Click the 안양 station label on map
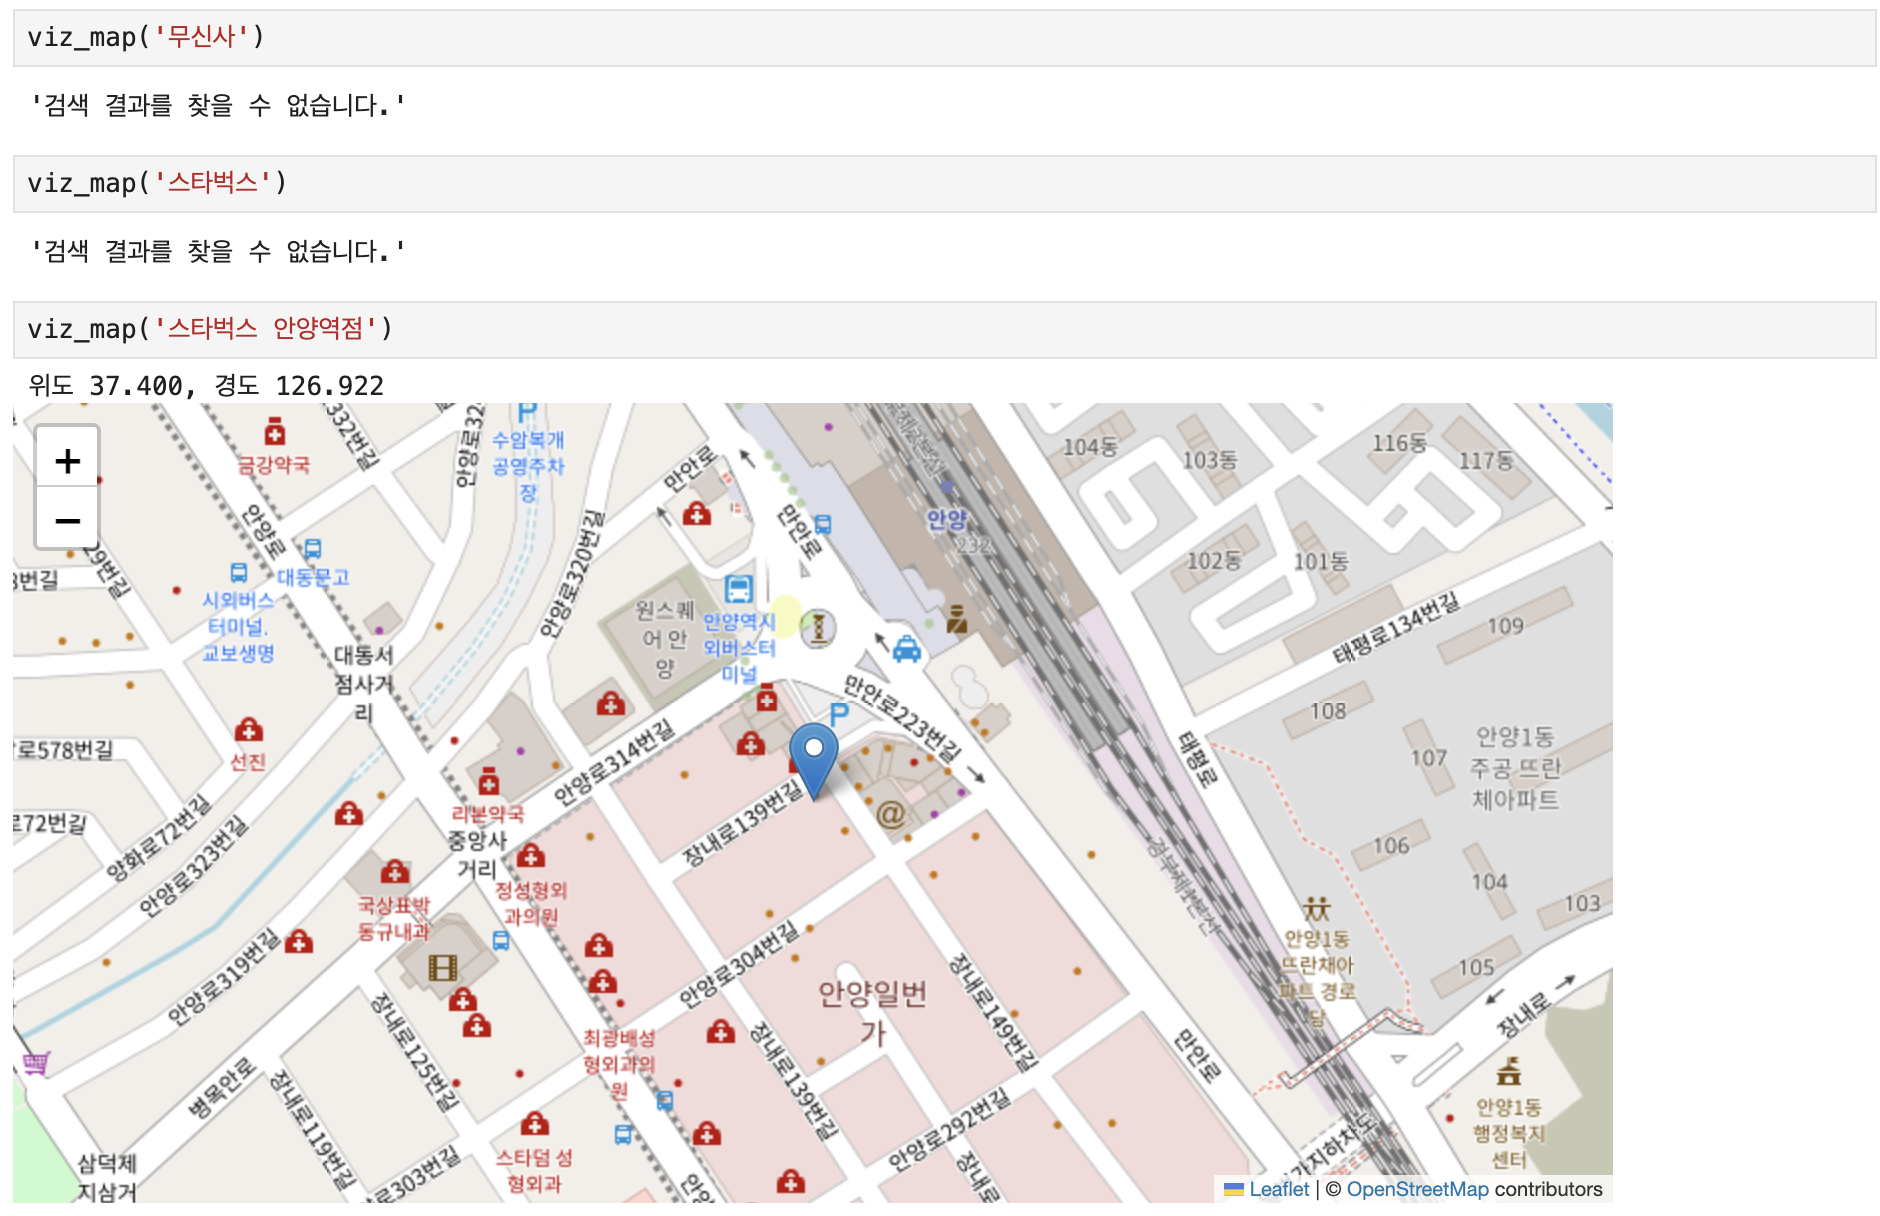The width and height of the screenshot is (1880, 1216). (946, 519)
